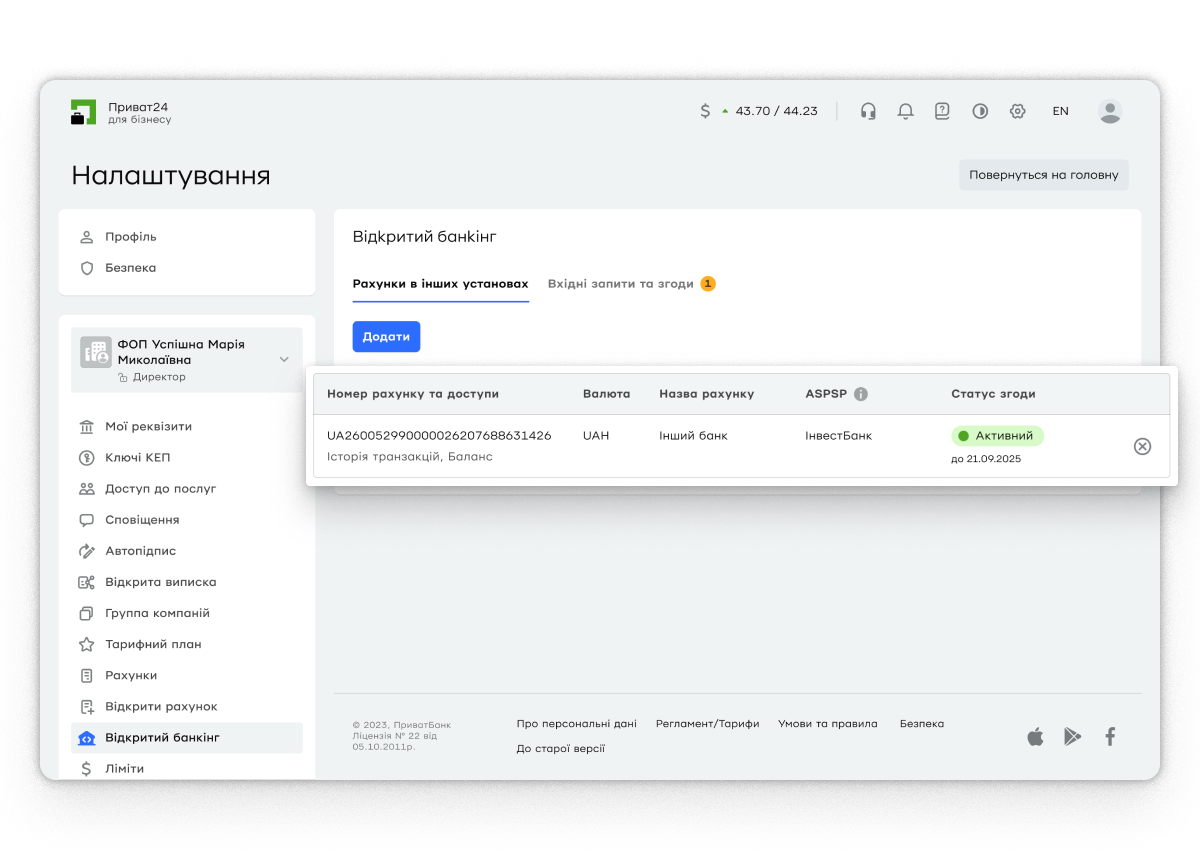
Task: Open the notifications bell icon
Action: pyautogui.click(x=905, y=111)
